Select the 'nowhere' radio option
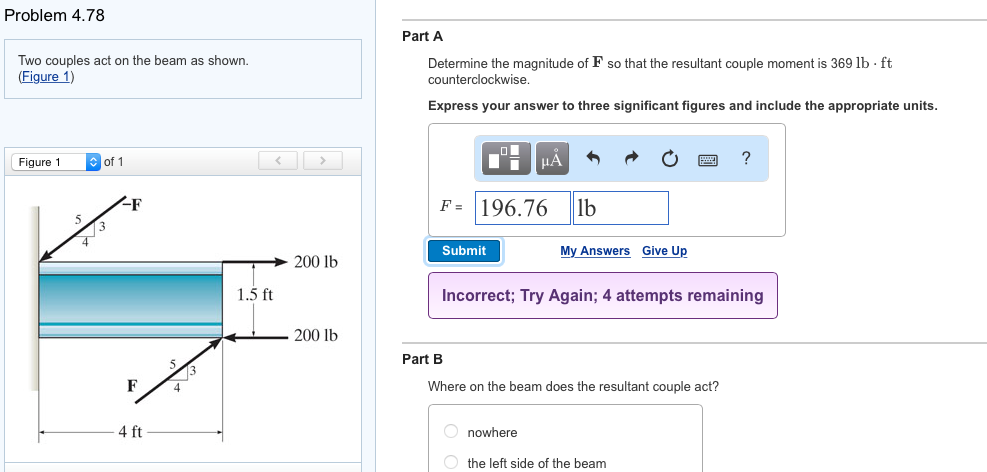 451,431
